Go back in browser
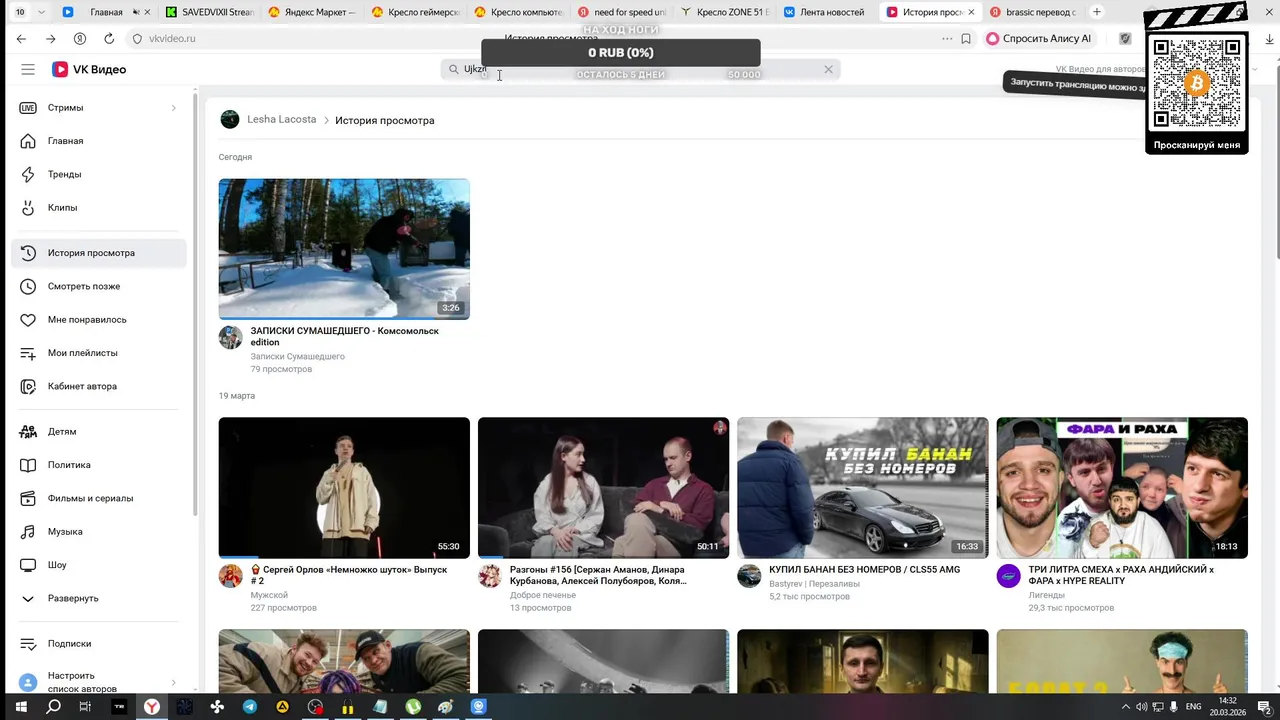Image resolution: width=1280 pixels, height=720 pixels. (21, 38)
